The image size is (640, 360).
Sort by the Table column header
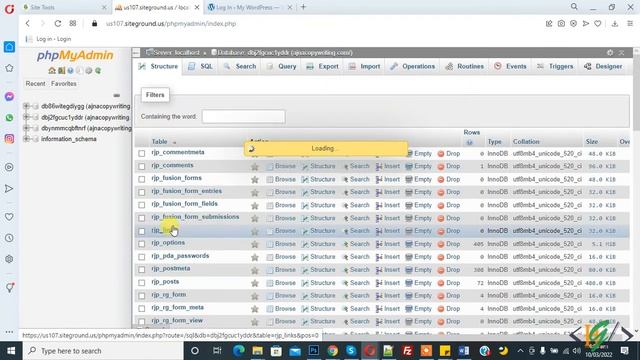point(159,142)
